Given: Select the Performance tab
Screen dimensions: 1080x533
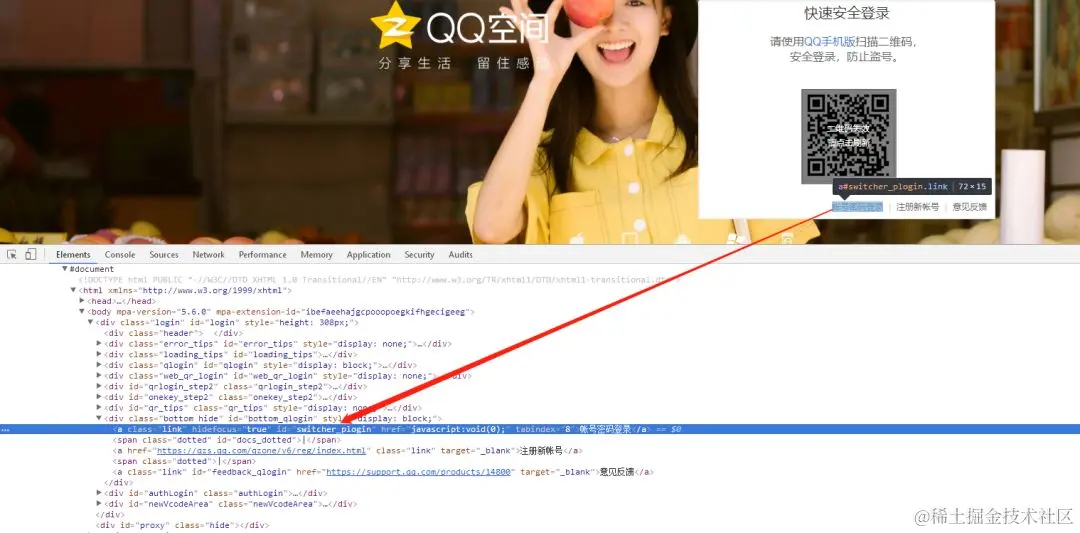Looking at the screenshot, I should [262, 254].
